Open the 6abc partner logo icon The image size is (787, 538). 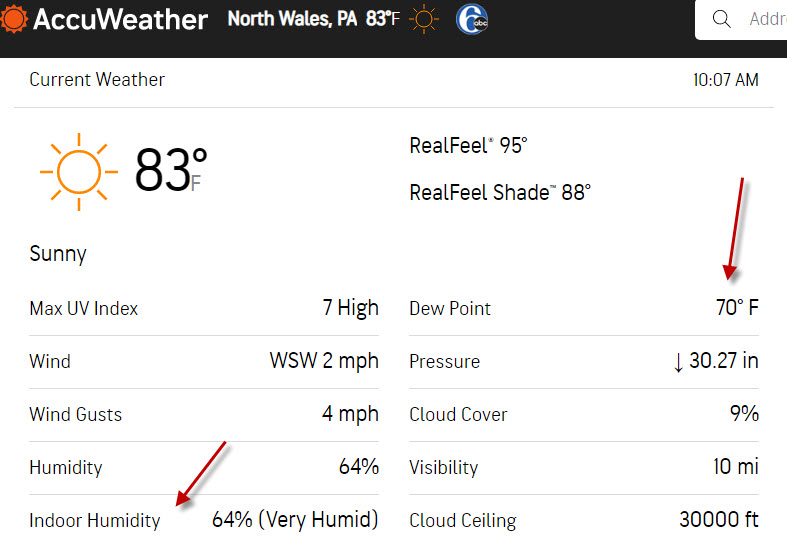coord(472,20)
